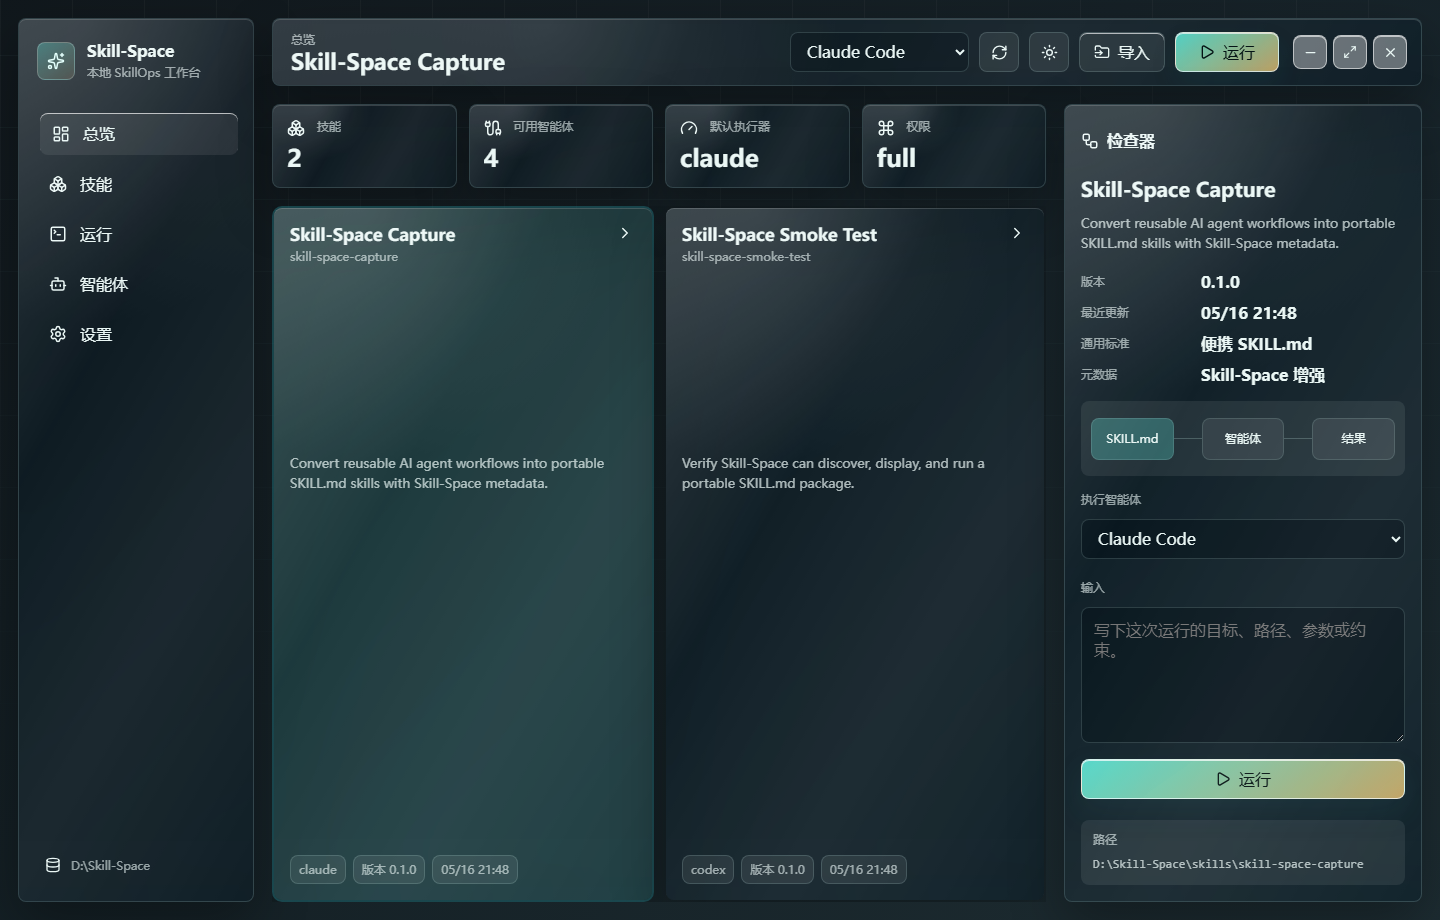Select the Skill-Space Smoke Test card title
This screenshot has height=920, width=1440.
click(x=779, y=235)
